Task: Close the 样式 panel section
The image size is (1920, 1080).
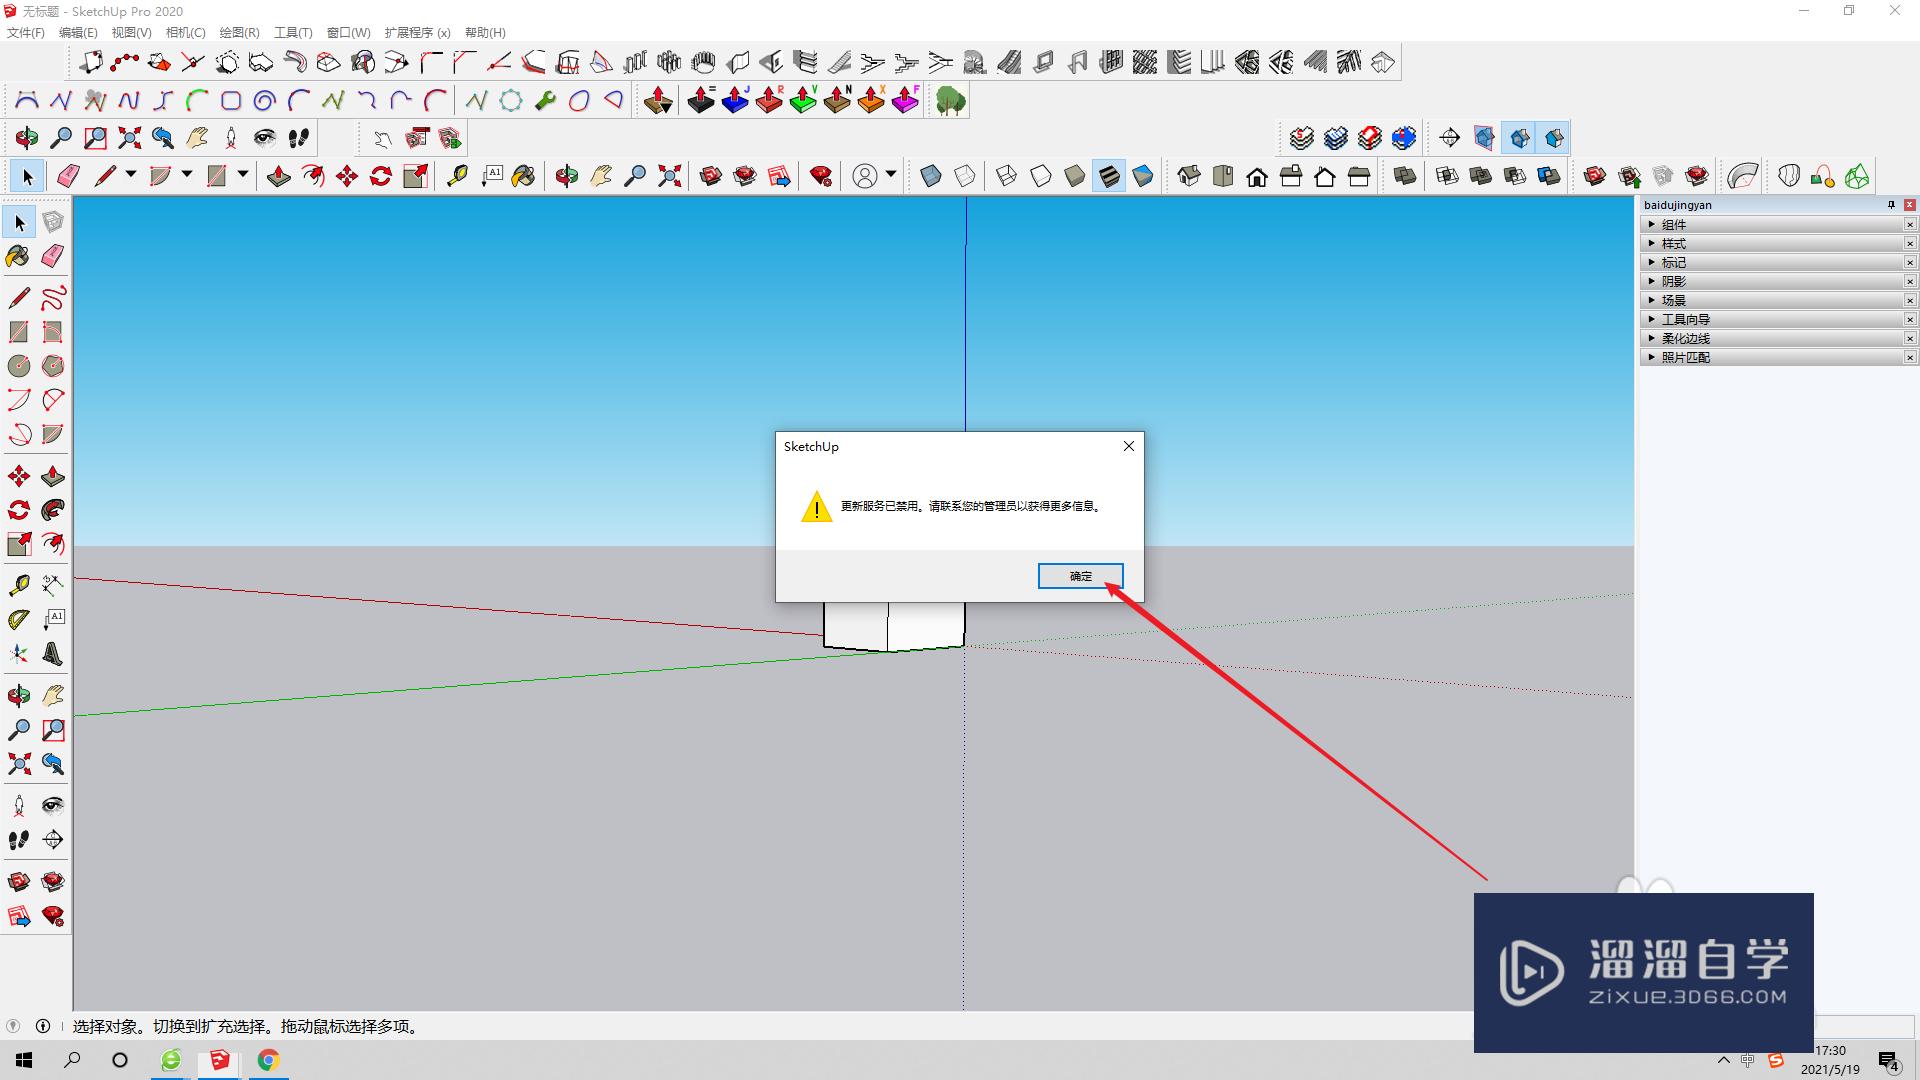Action: coord(1909,244)
